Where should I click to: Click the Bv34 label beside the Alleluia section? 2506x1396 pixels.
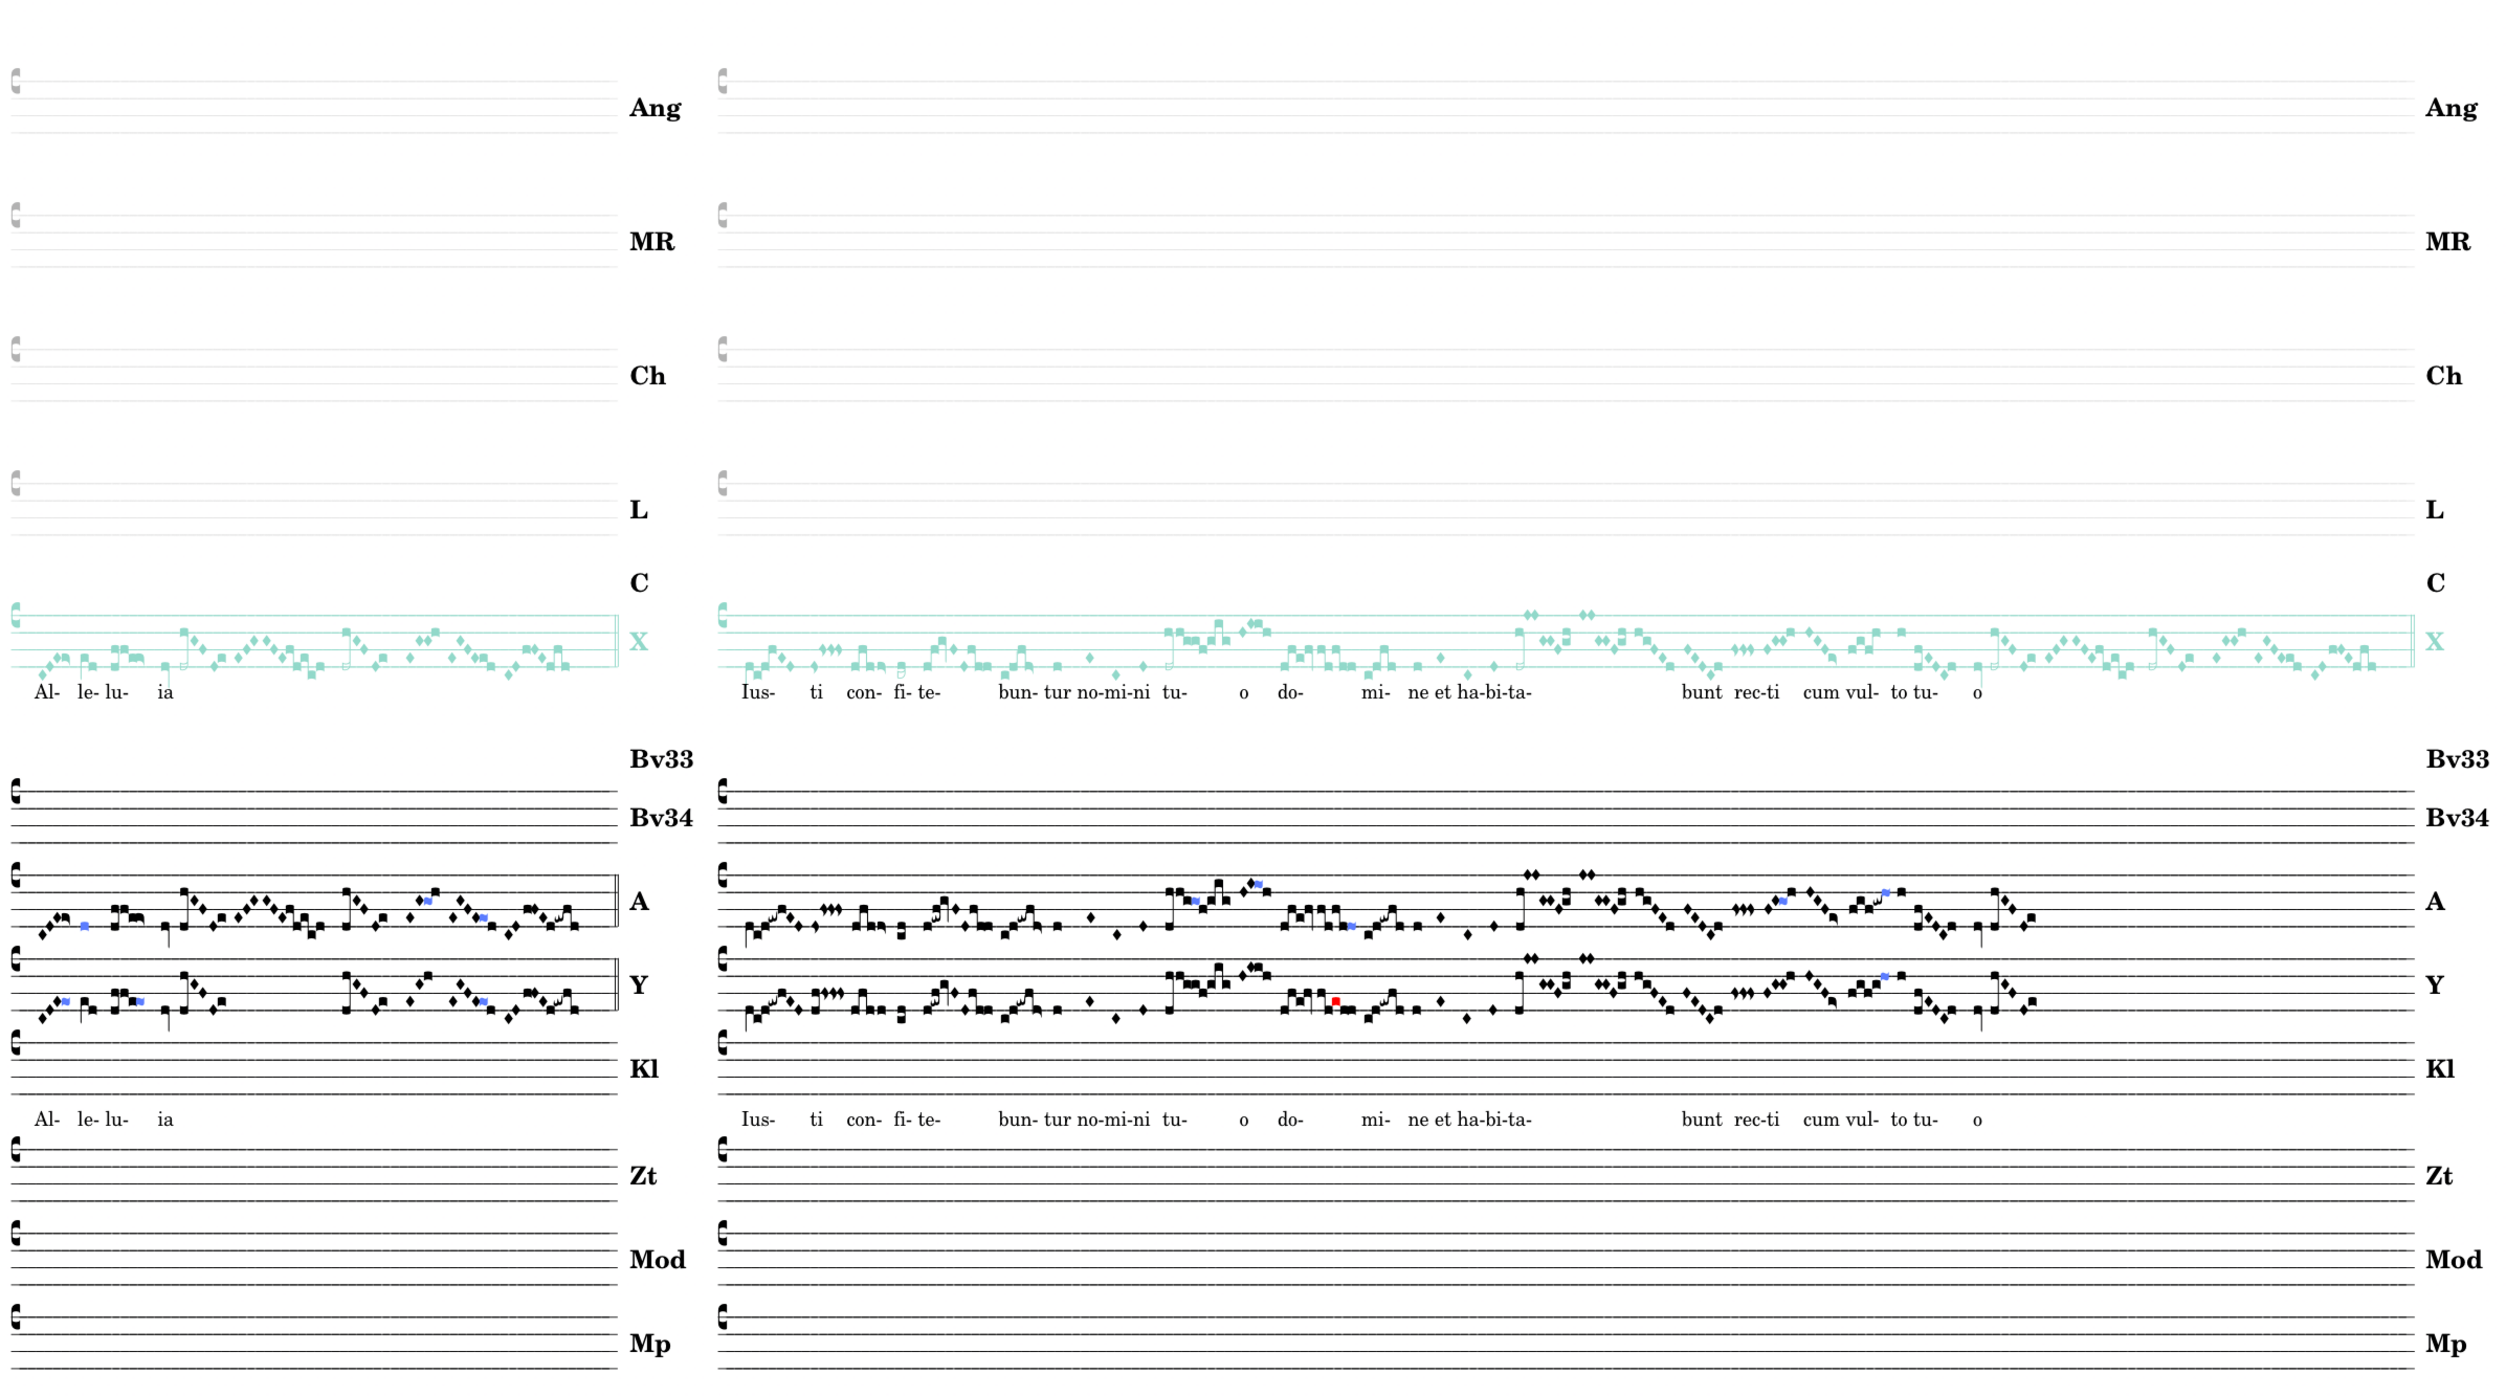[660, 818]
